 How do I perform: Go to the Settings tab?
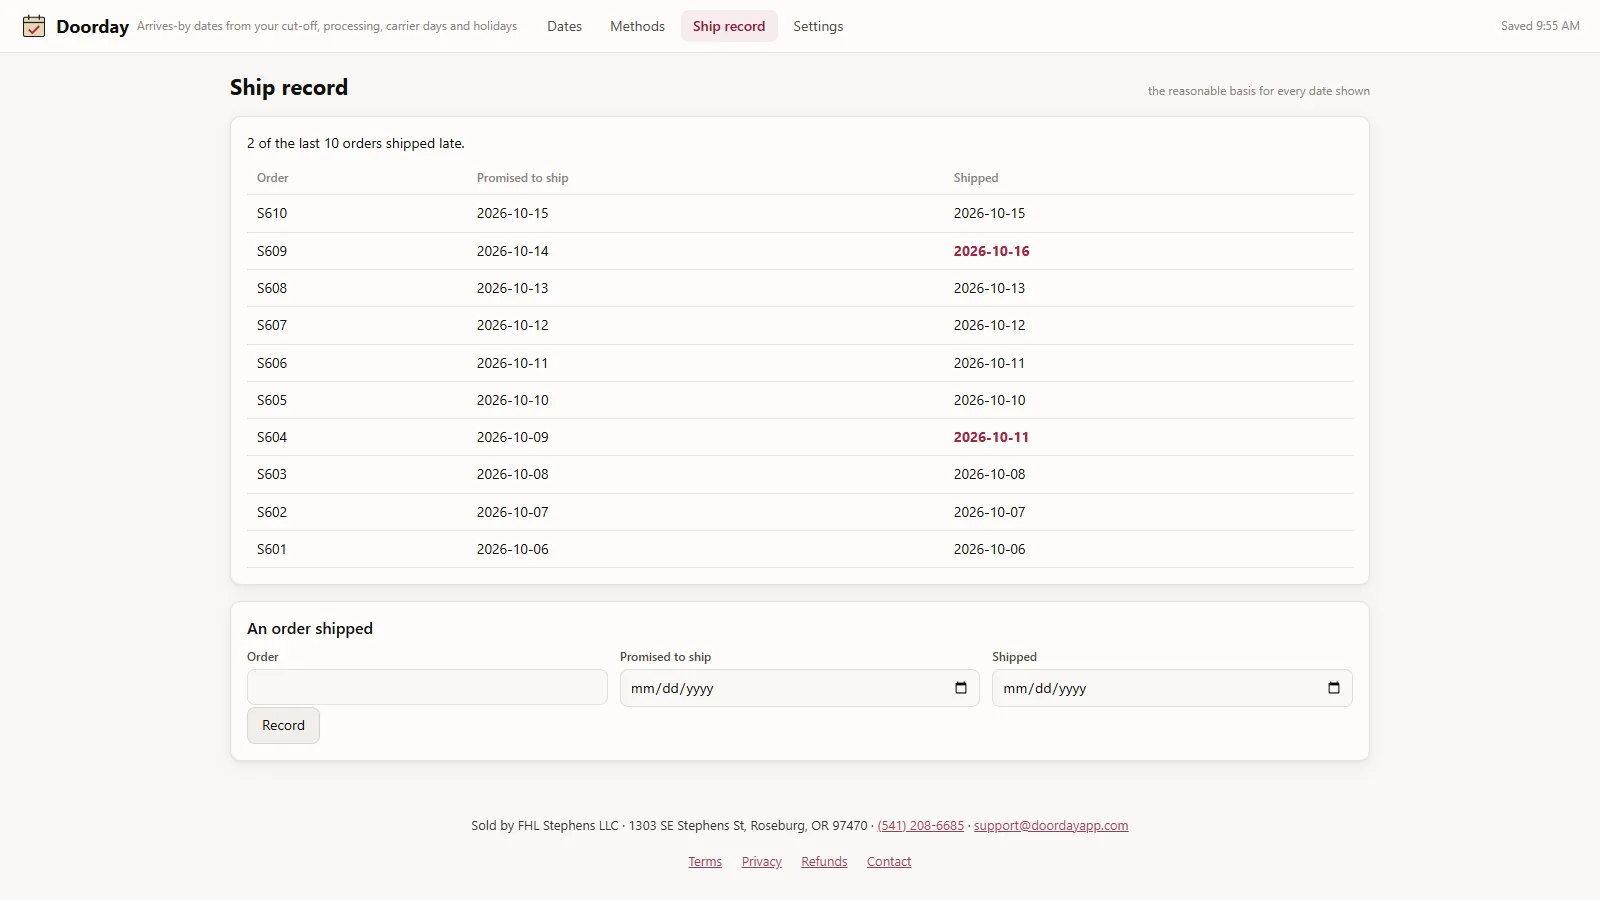[818, 26]
